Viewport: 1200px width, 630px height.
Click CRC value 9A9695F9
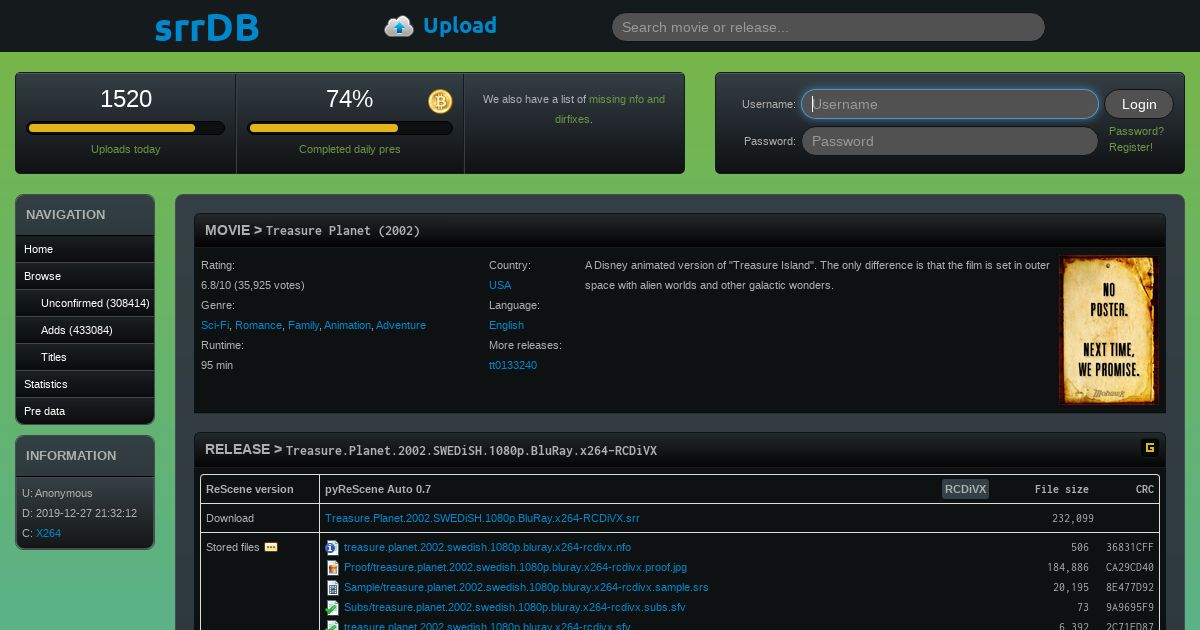click(x=1130, y=607)
